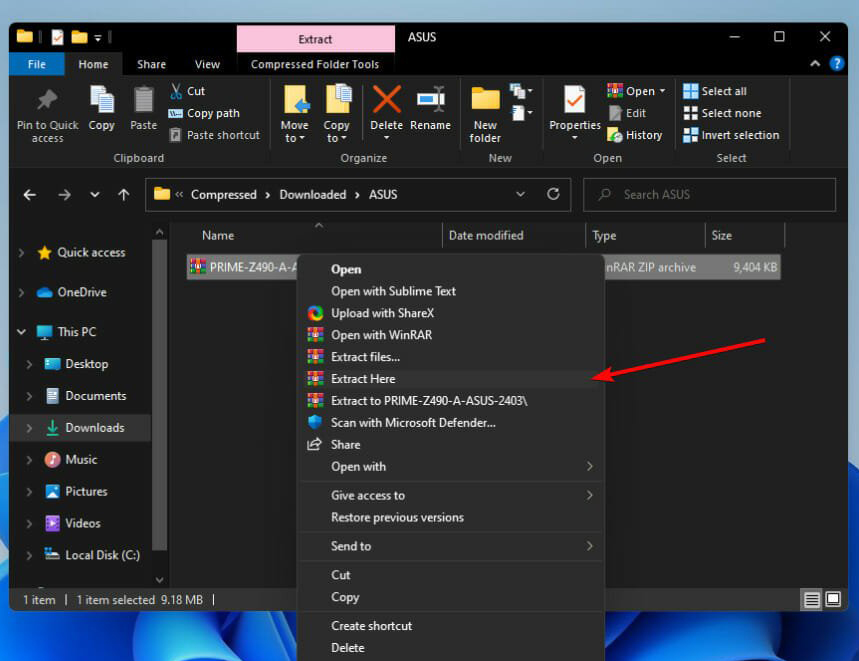This screenshot has width=859, height=661.
Task: Choose Open with Sublime Text
Action: (450, 291)
